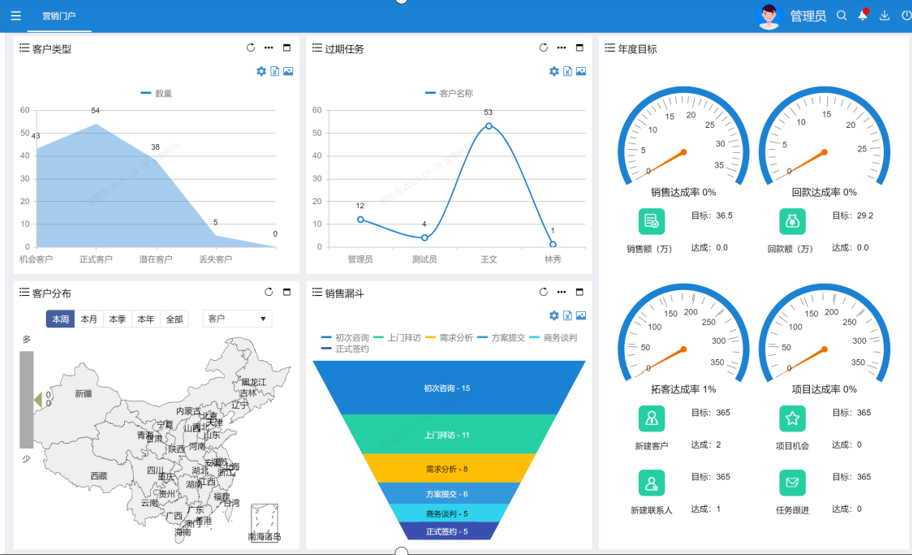Export 销售漏斗 chart to Excel
This screenshot has height=555, width=912.
(567, 316)
